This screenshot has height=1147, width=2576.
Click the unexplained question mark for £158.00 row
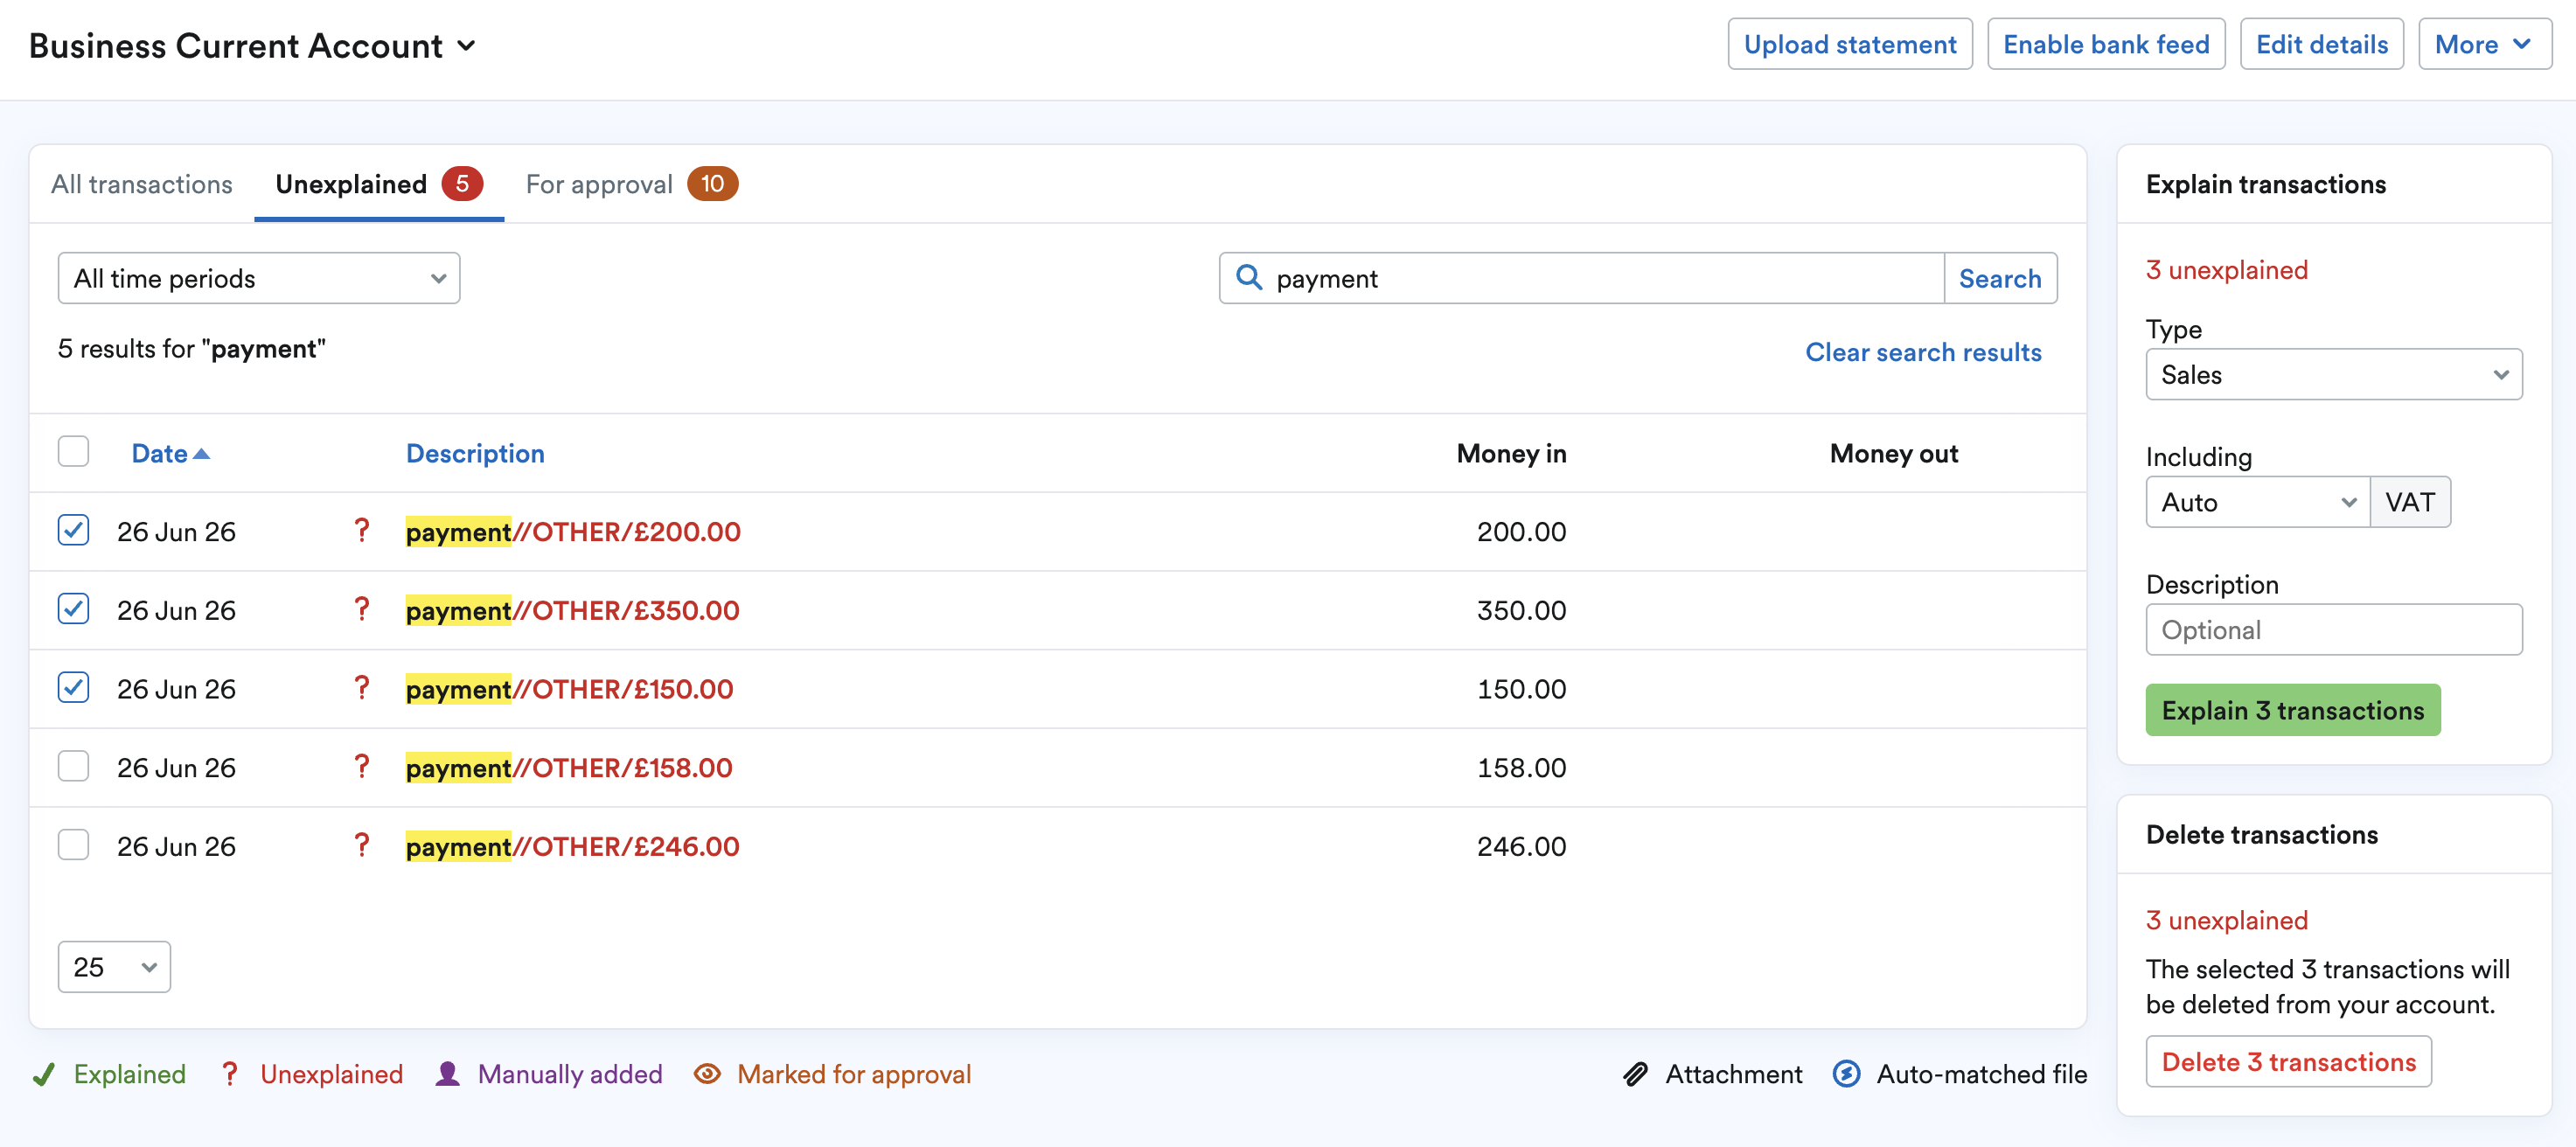coord(362,767)
